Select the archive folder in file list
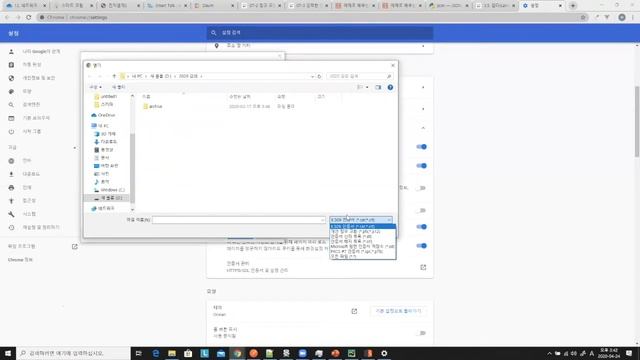Image resolution: width=640 pixels, height=360 pixels. (x=153, y=107)
